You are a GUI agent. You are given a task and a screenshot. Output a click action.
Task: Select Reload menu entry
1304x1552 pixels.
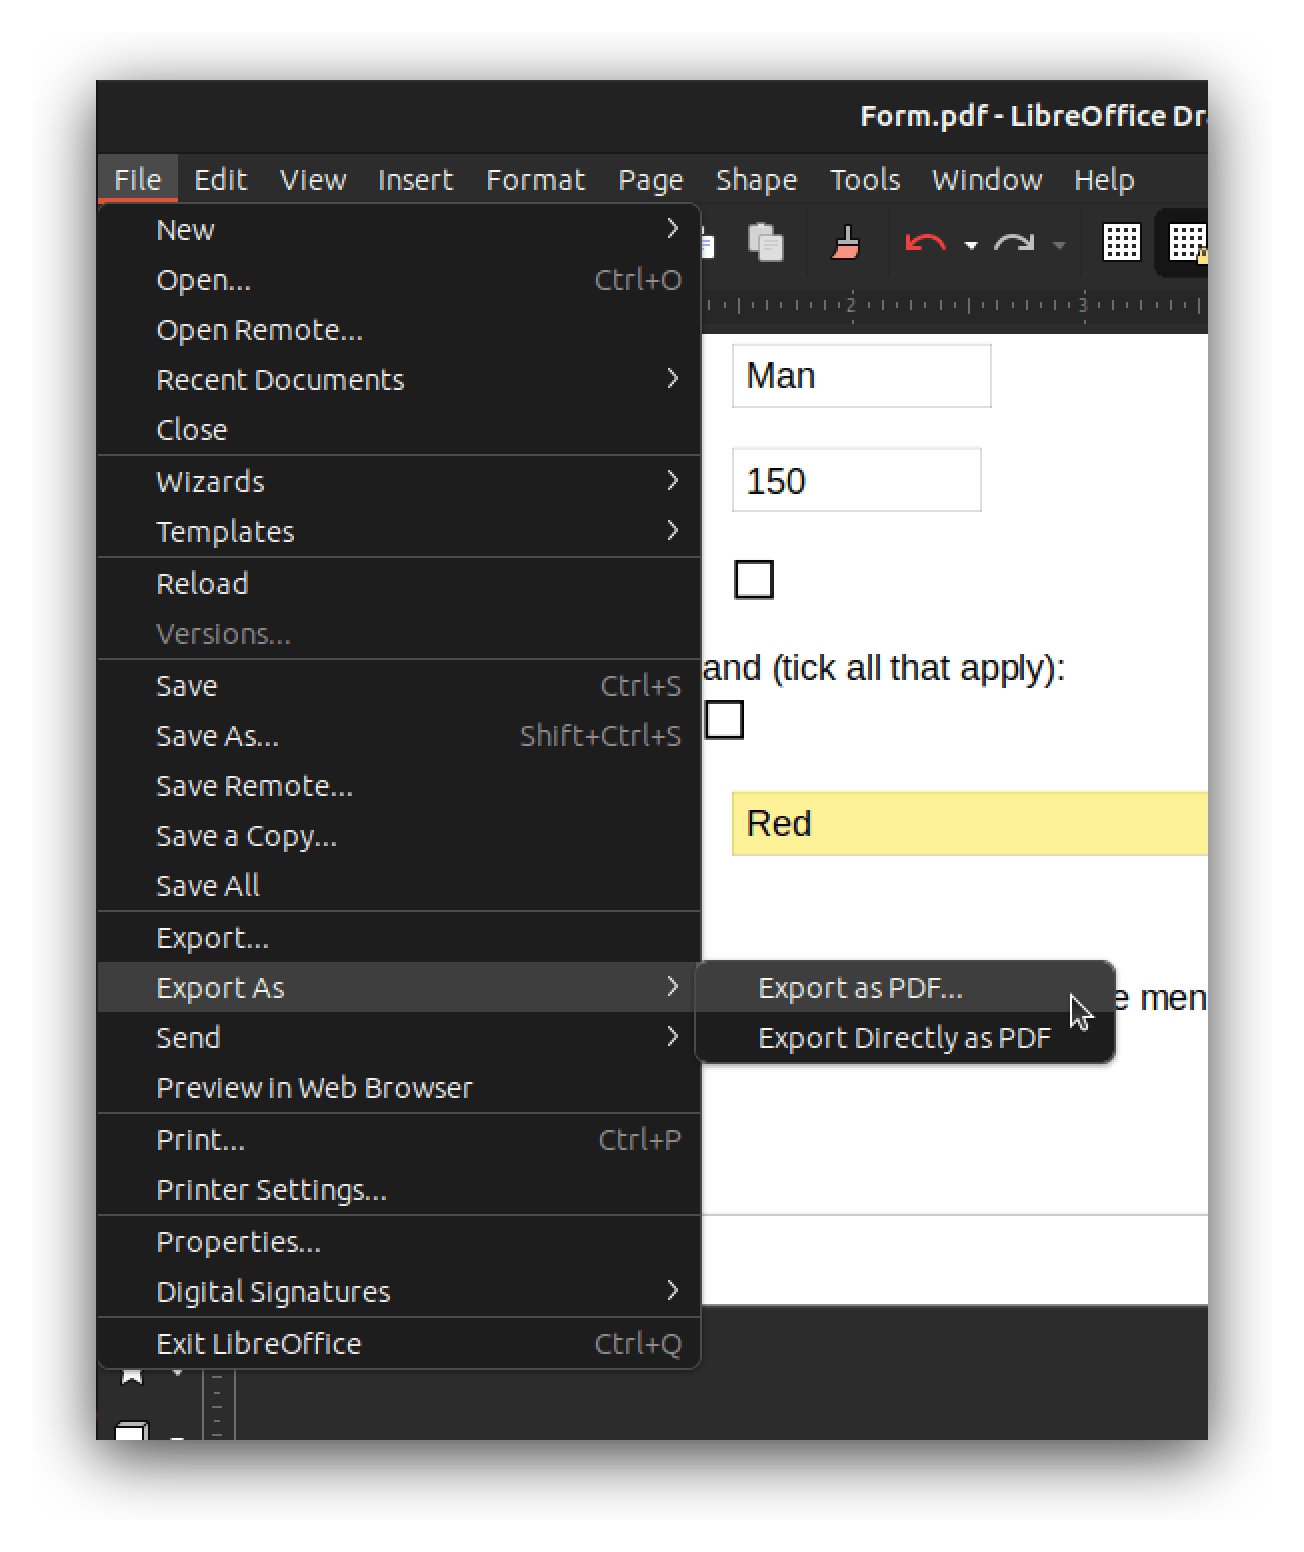click(399, 584)
